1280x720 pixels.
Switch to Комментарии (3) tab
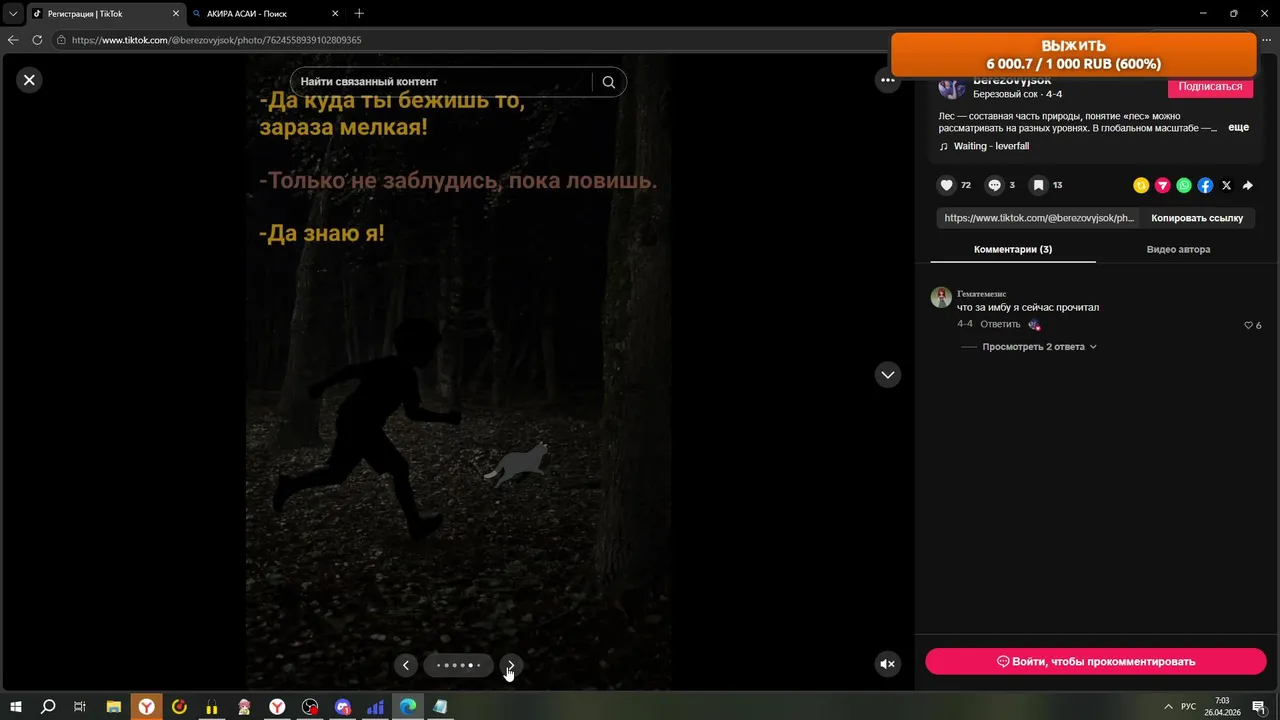point(1013,250)
